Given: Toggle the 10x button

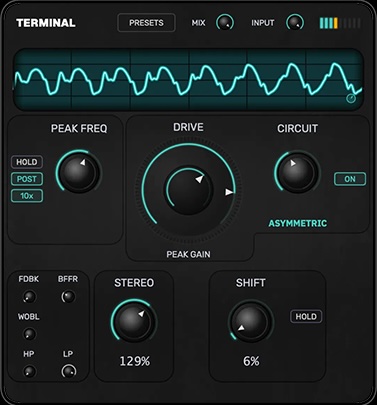Looking at the screenshot, I should (27, 196).
